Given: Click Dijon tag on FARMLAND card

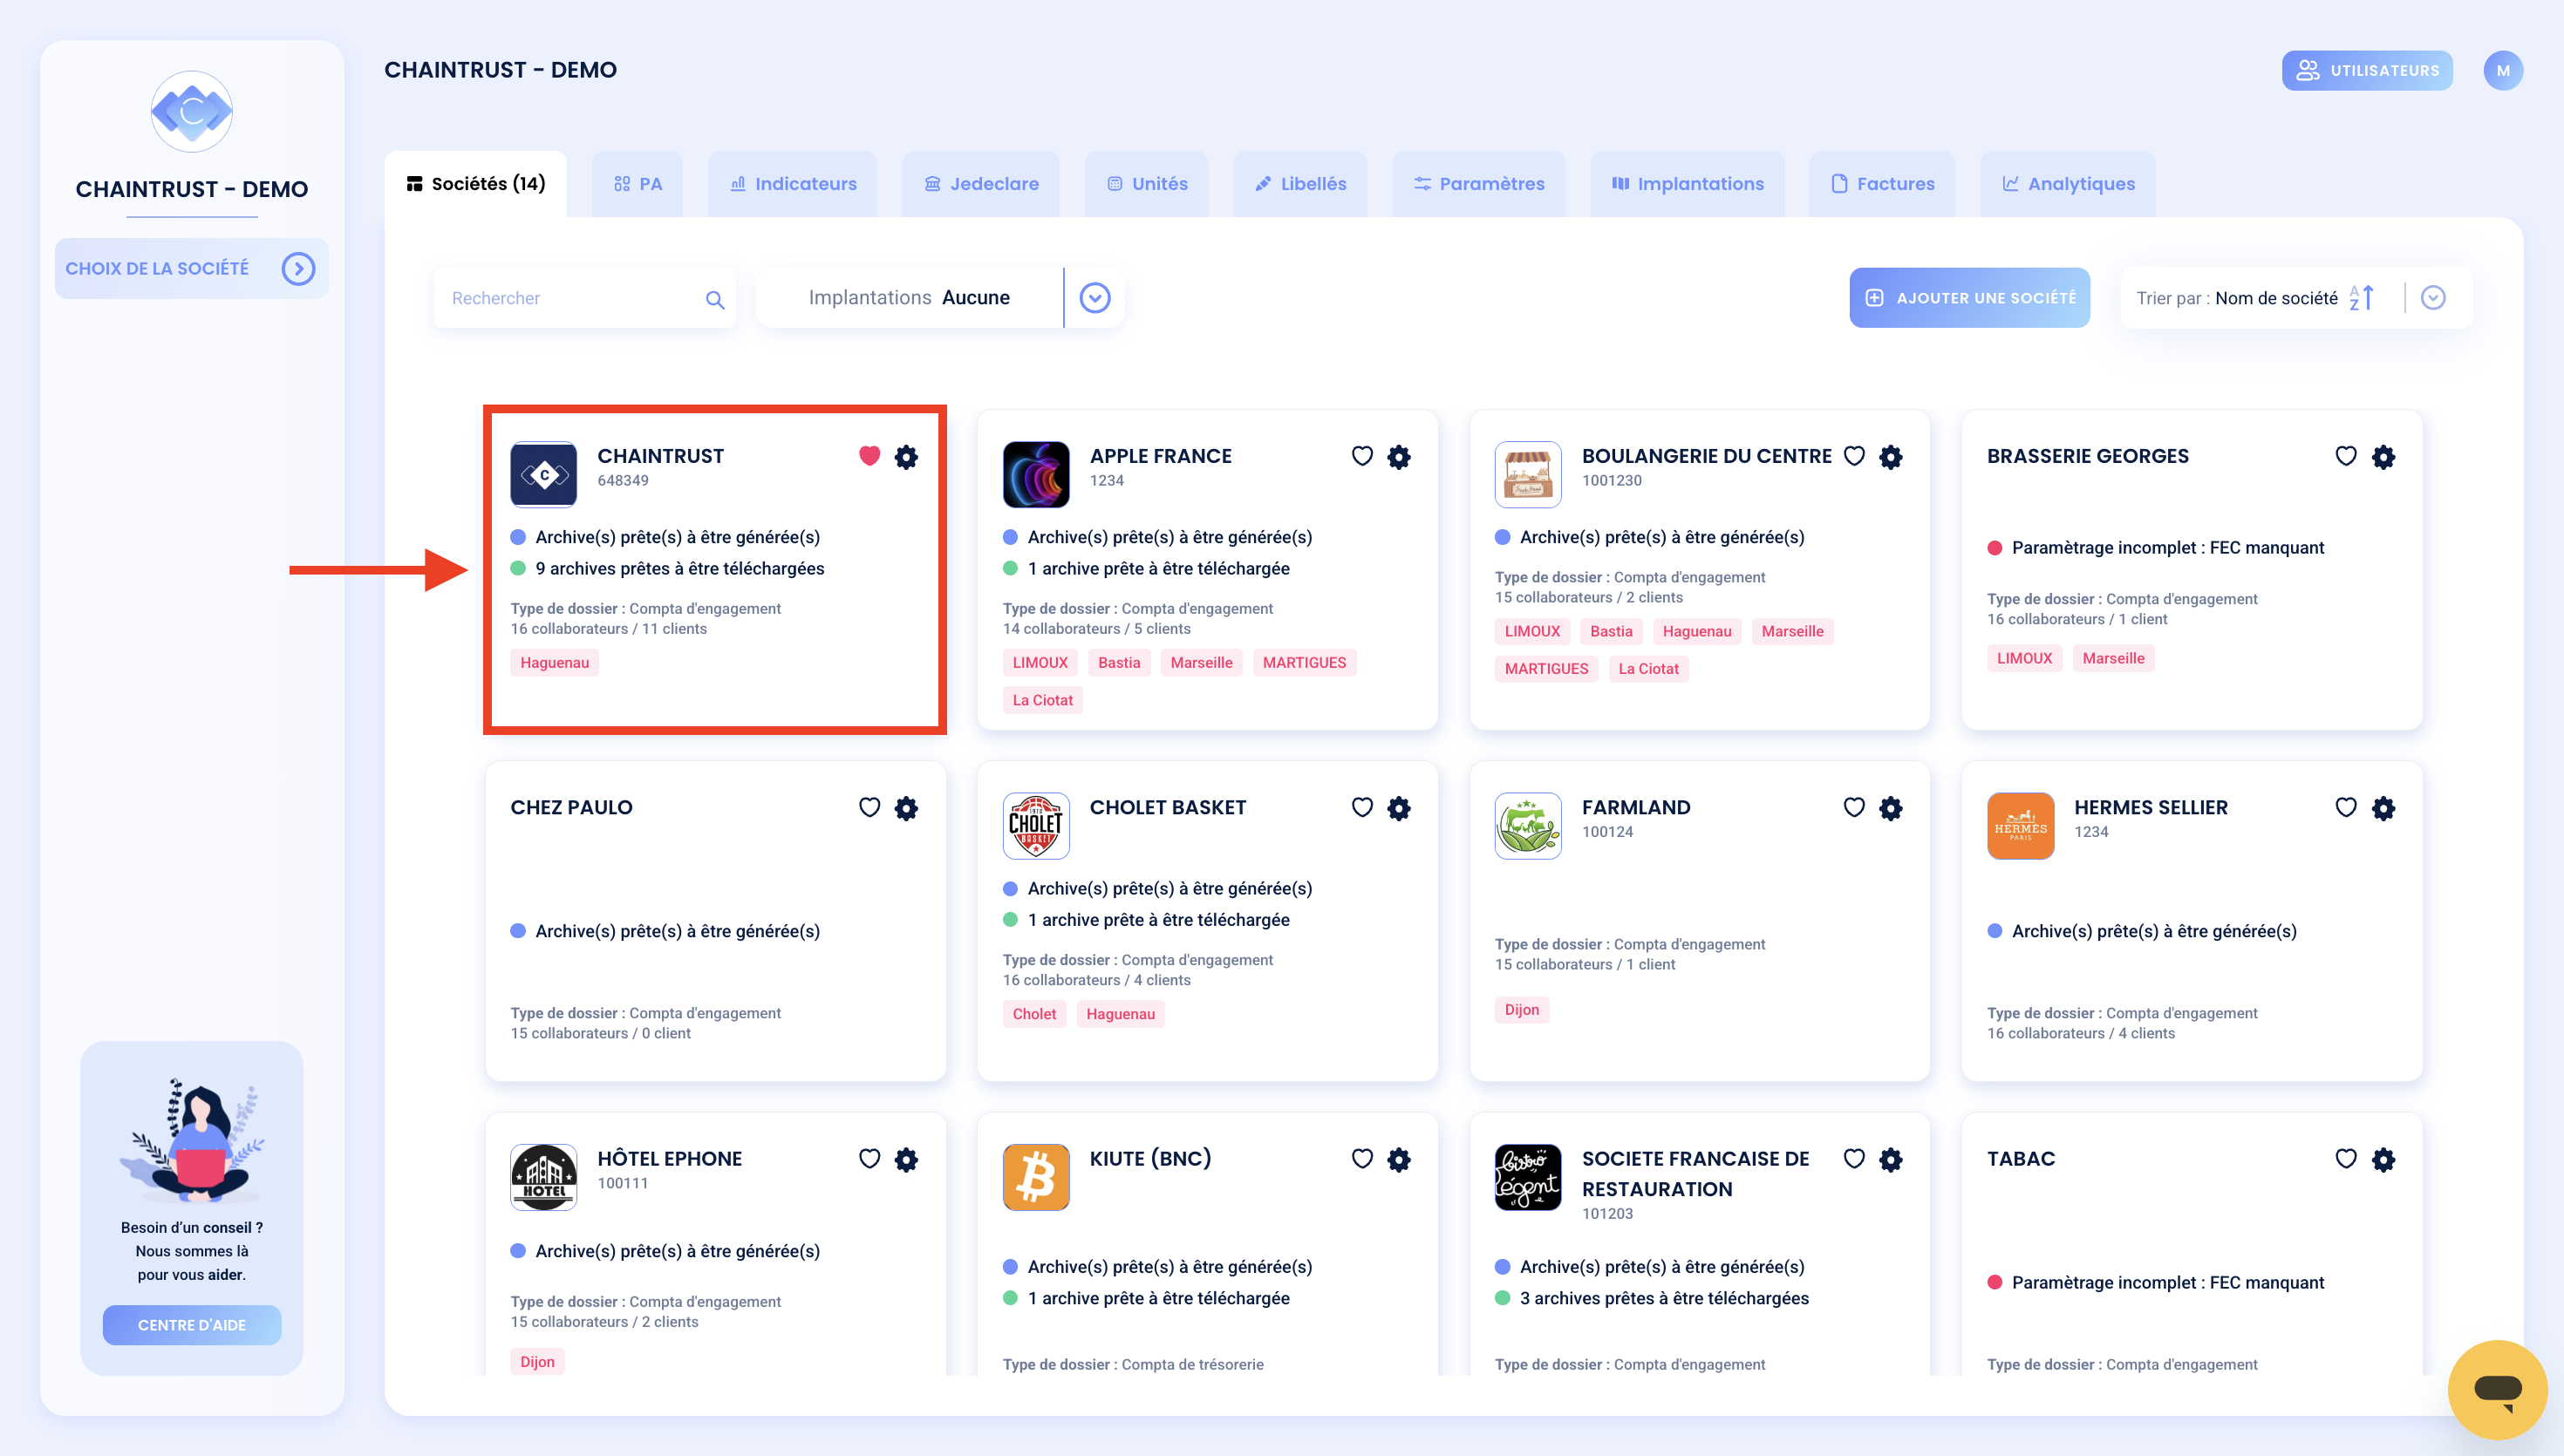Looking at the screenshot, I should pyautogui.click(x=1521, y=1010).
